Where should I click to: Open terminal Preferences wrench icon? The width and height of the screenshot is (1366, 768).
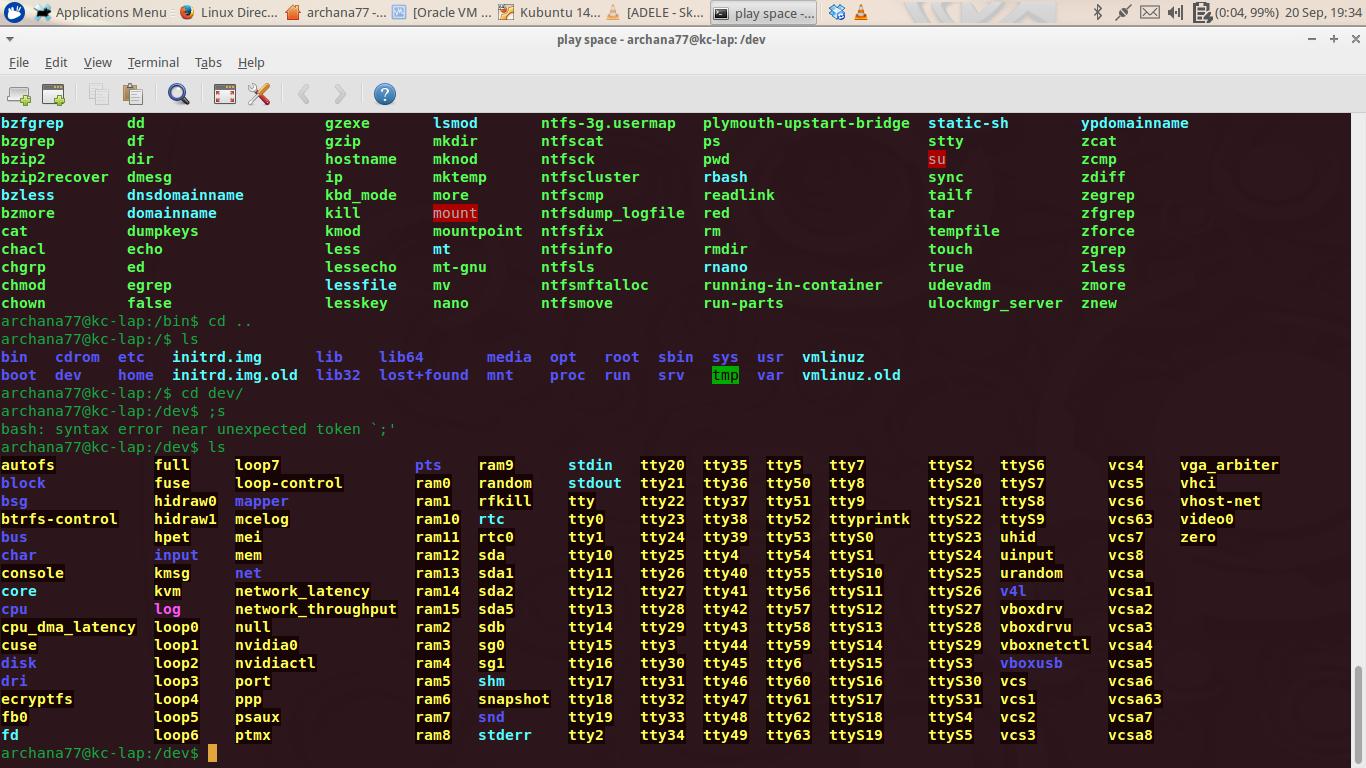[x=259, y=94]
